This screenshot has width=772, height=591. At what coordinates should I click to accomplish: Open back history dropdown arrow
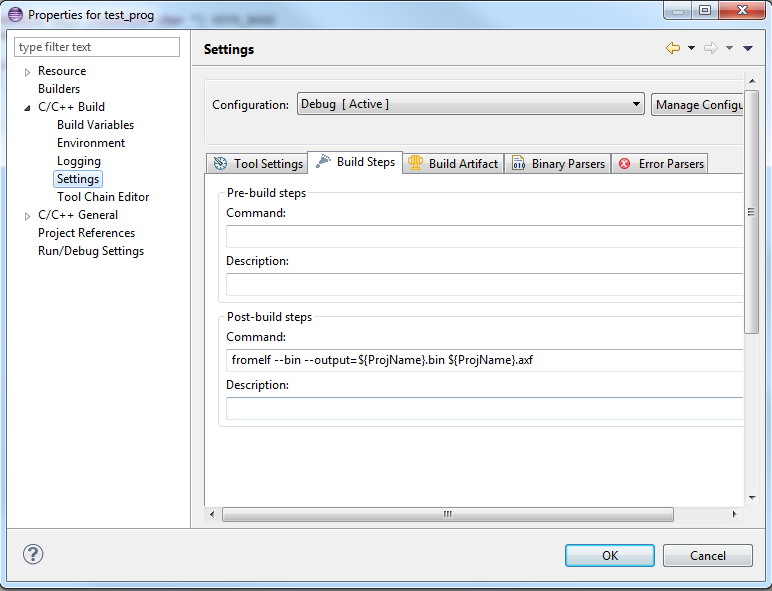pyautogui.click(x=691, y=48)
